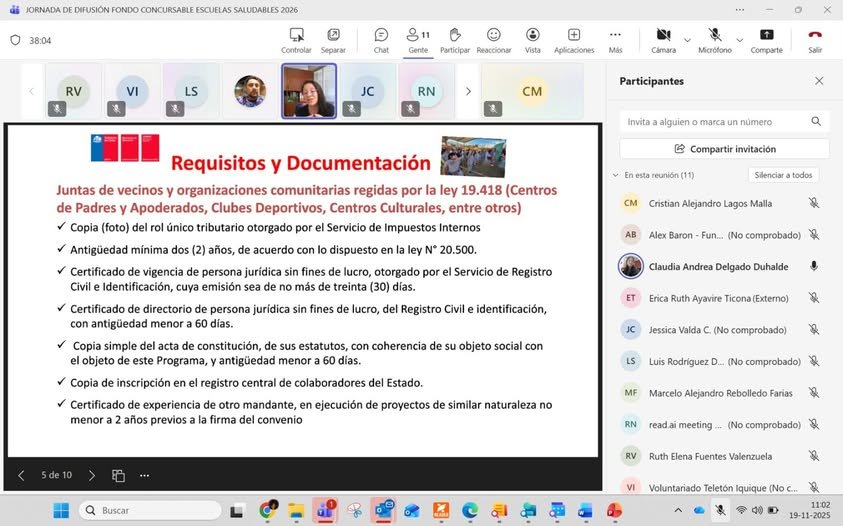
Task: Unmute using the Micrófono button
Action: pos(714,40)
